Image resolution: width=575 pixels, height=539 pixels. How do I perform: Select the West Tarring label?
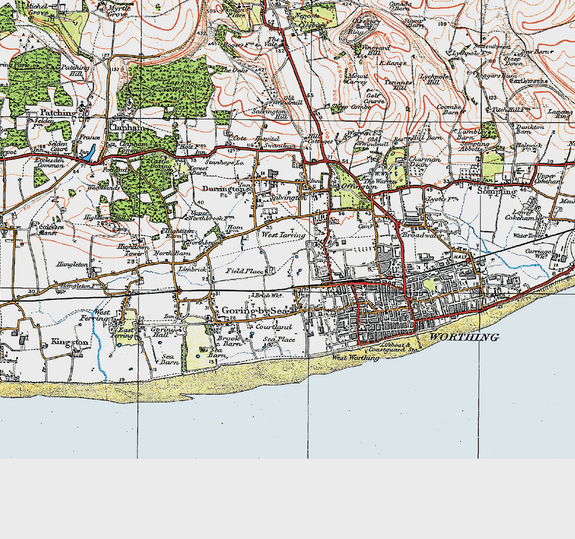click(283, 235)
